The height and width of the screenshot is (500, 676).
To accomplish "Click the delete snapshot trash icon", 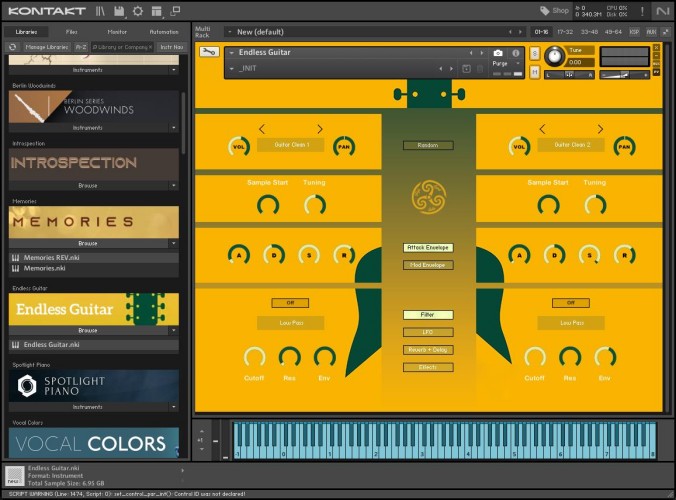I will pos(480,69).
